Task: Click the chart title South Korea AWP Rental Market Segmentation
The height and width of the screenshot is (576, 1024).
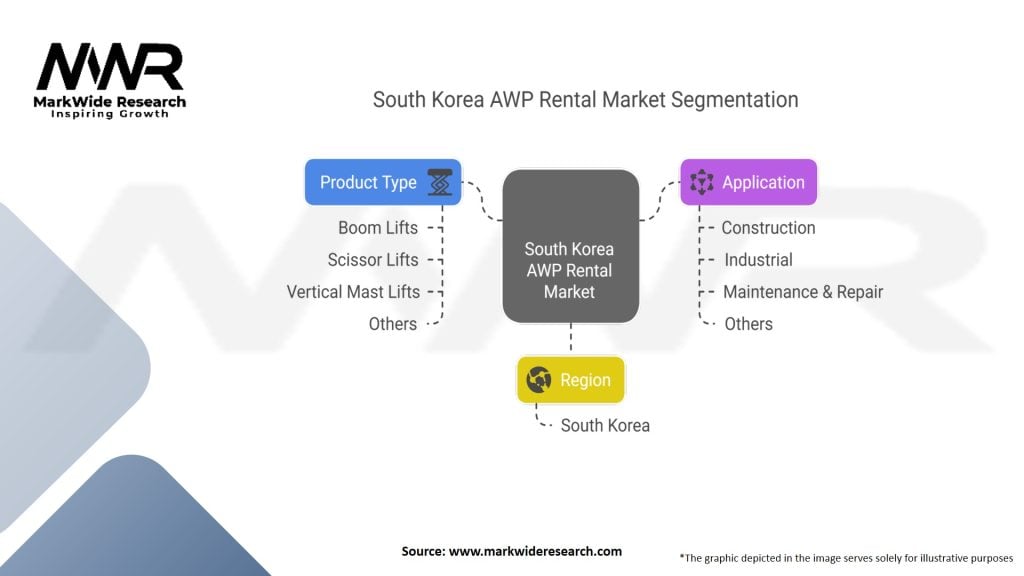Action: pos(585,100)
